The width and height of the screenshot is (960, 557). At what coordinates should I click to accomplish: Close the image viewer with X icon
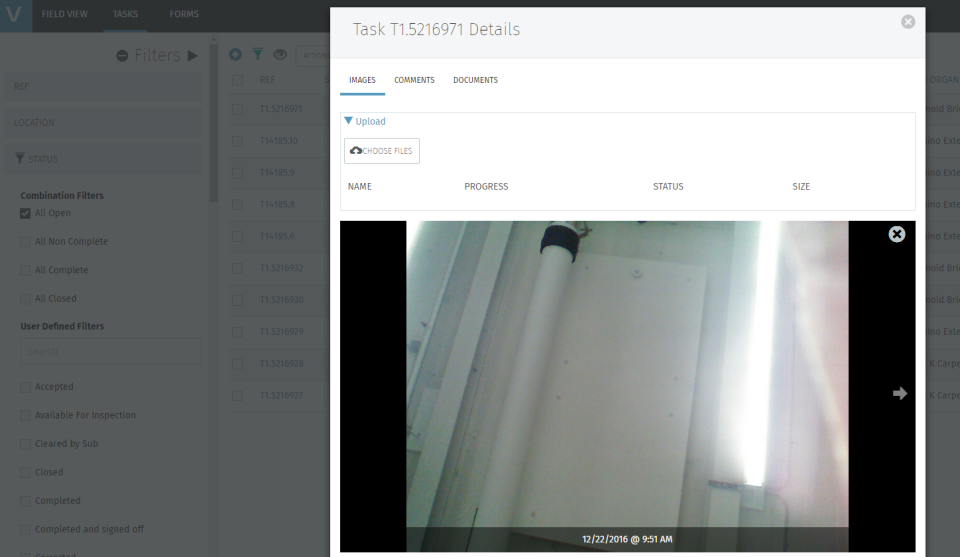(x=897, y=234)
